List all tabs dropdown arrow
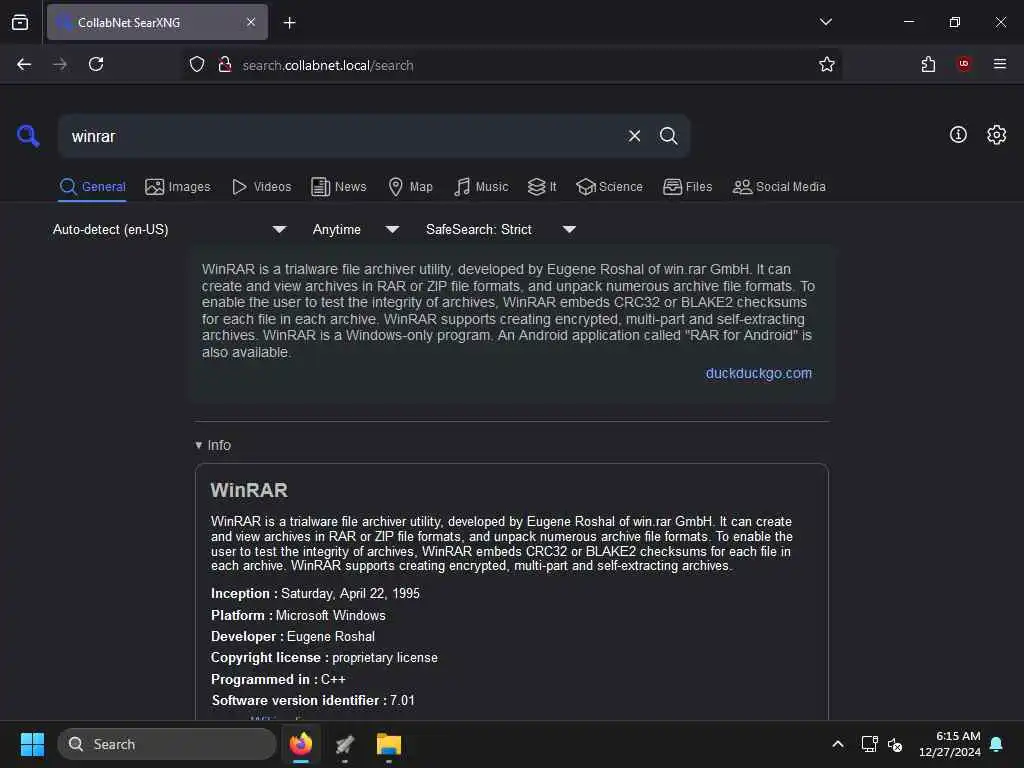Image resolution: width=1024 pixels, height=768 pixels. click(825, 22)
